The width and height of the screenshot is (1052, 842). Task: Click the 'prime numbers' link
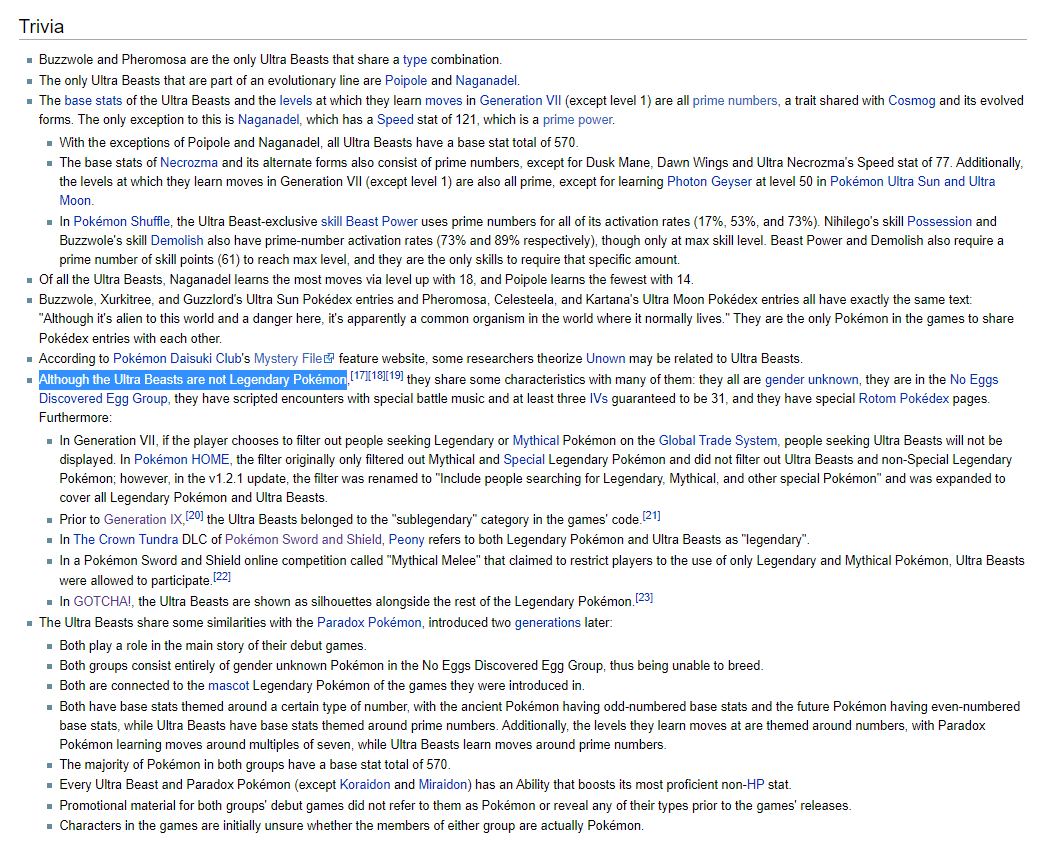point(735,101)
